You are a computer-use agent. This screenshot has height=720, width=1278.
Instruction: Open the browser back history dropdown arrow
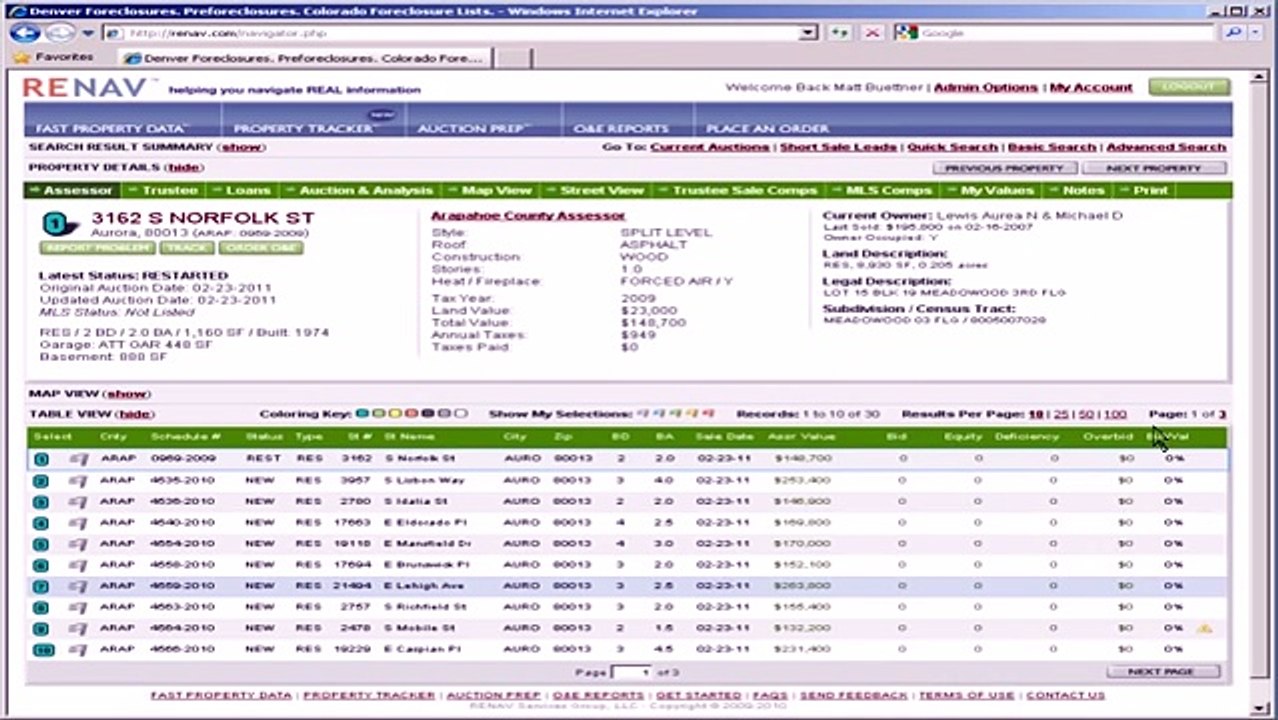coord(88,33)
